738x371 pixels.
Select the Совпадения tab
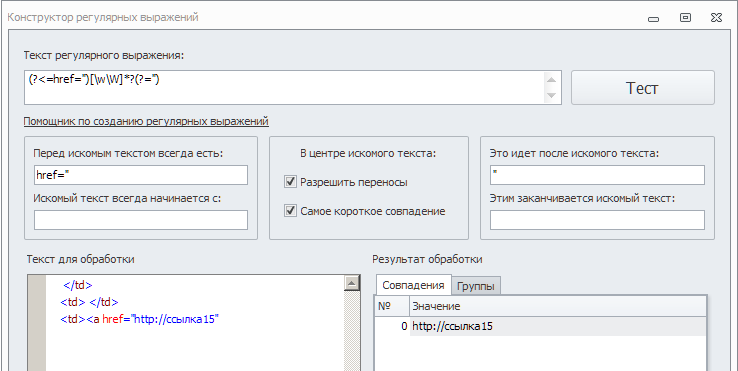[x=413, y=285]
